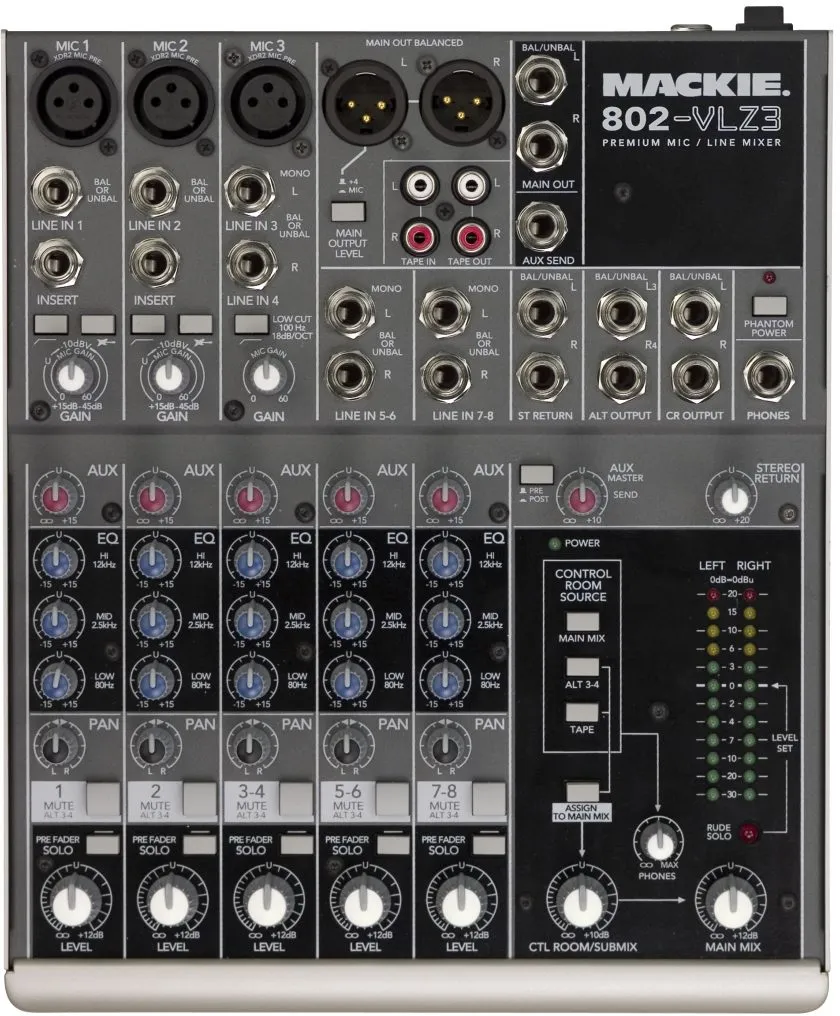The height and width of the screenshot is (1016, 840).
Task: Click the channel 1 mic Gain knob
Action: click(74, 376)
